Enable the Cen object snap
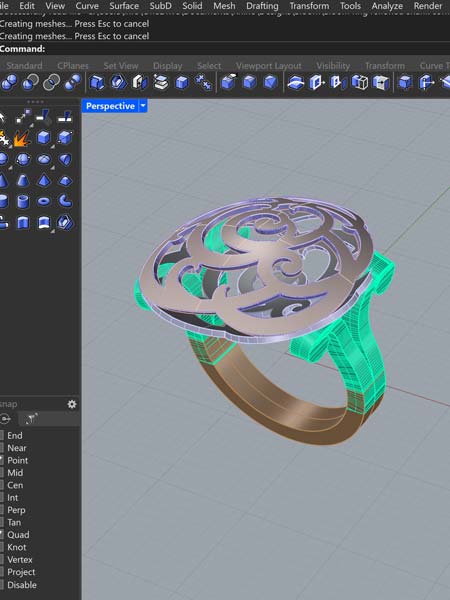 tap(11, 485)
